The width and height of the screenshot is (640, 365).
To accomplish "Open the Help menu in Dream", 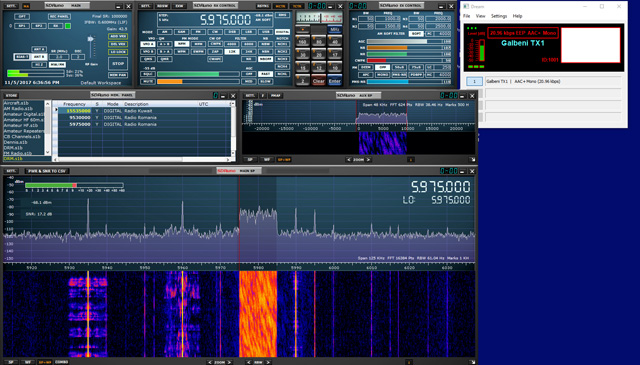I will point(518,16).
